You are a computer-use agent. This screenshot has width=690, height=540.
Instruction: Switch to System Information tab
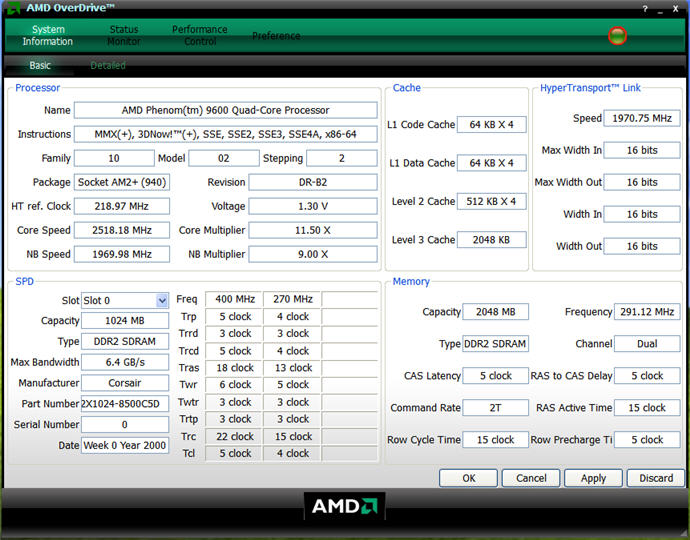pos(48,35)
